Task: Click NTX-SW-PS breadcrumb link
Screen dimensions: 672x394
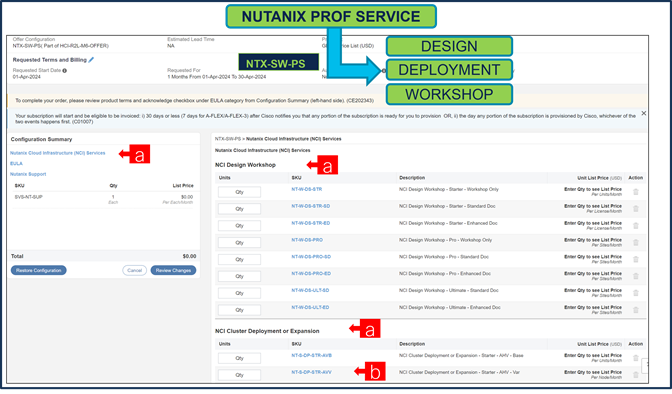Action: (x=228, y=139)
